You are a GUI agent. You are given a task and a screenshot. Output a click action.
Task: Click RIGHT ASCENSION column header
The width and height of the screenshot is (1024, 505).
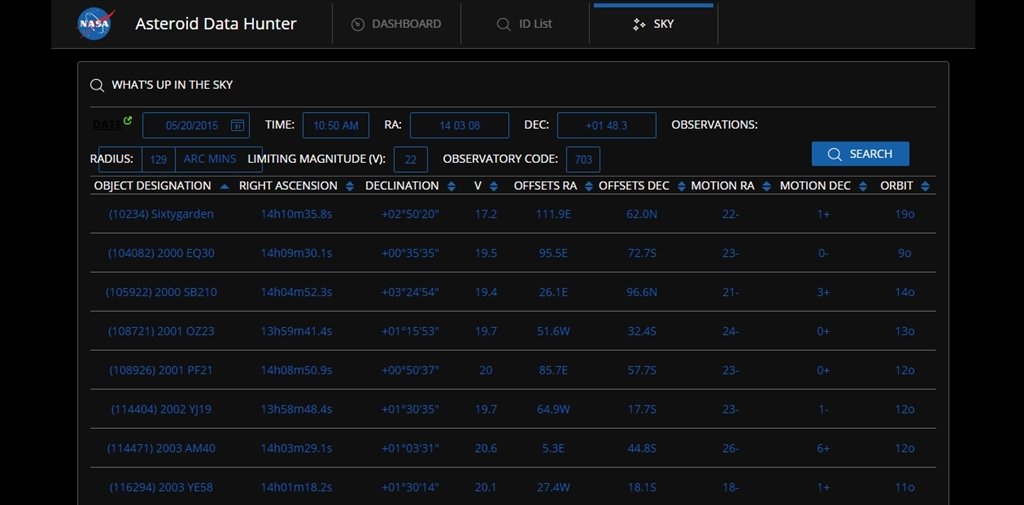[288, 186]
